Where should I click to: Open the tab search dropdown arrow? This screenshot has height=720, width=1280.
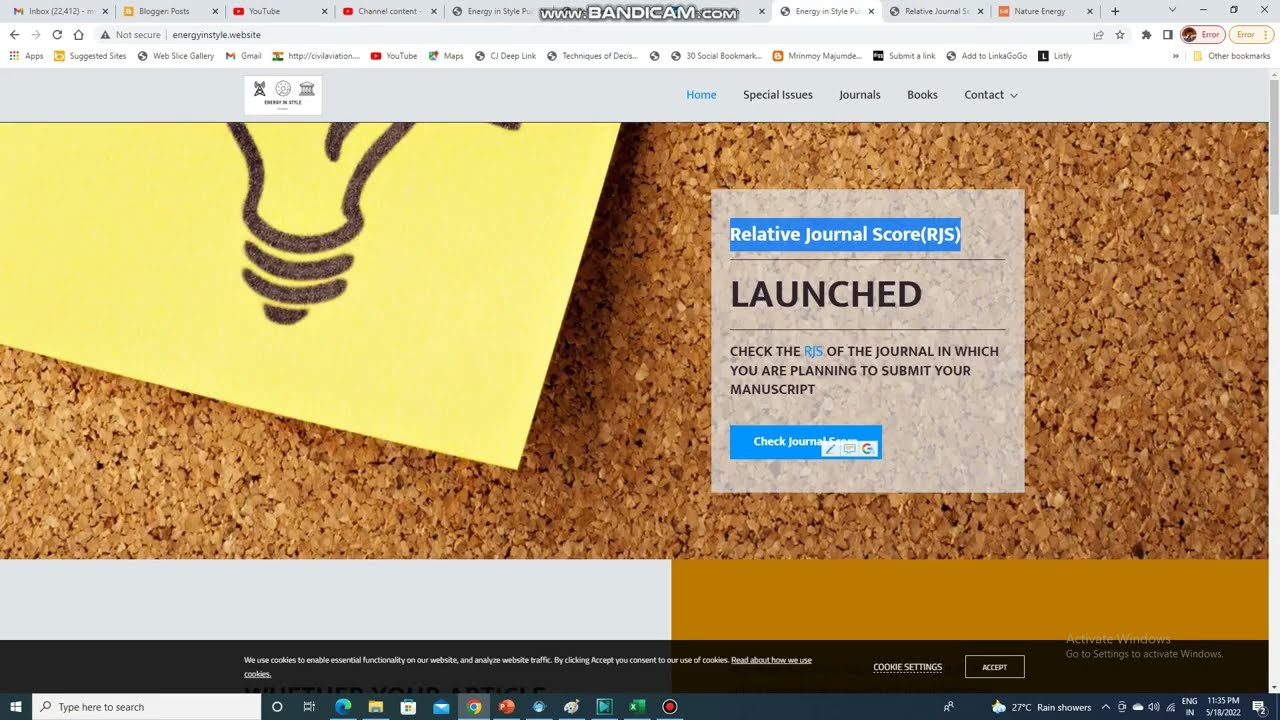[1173, 11]
